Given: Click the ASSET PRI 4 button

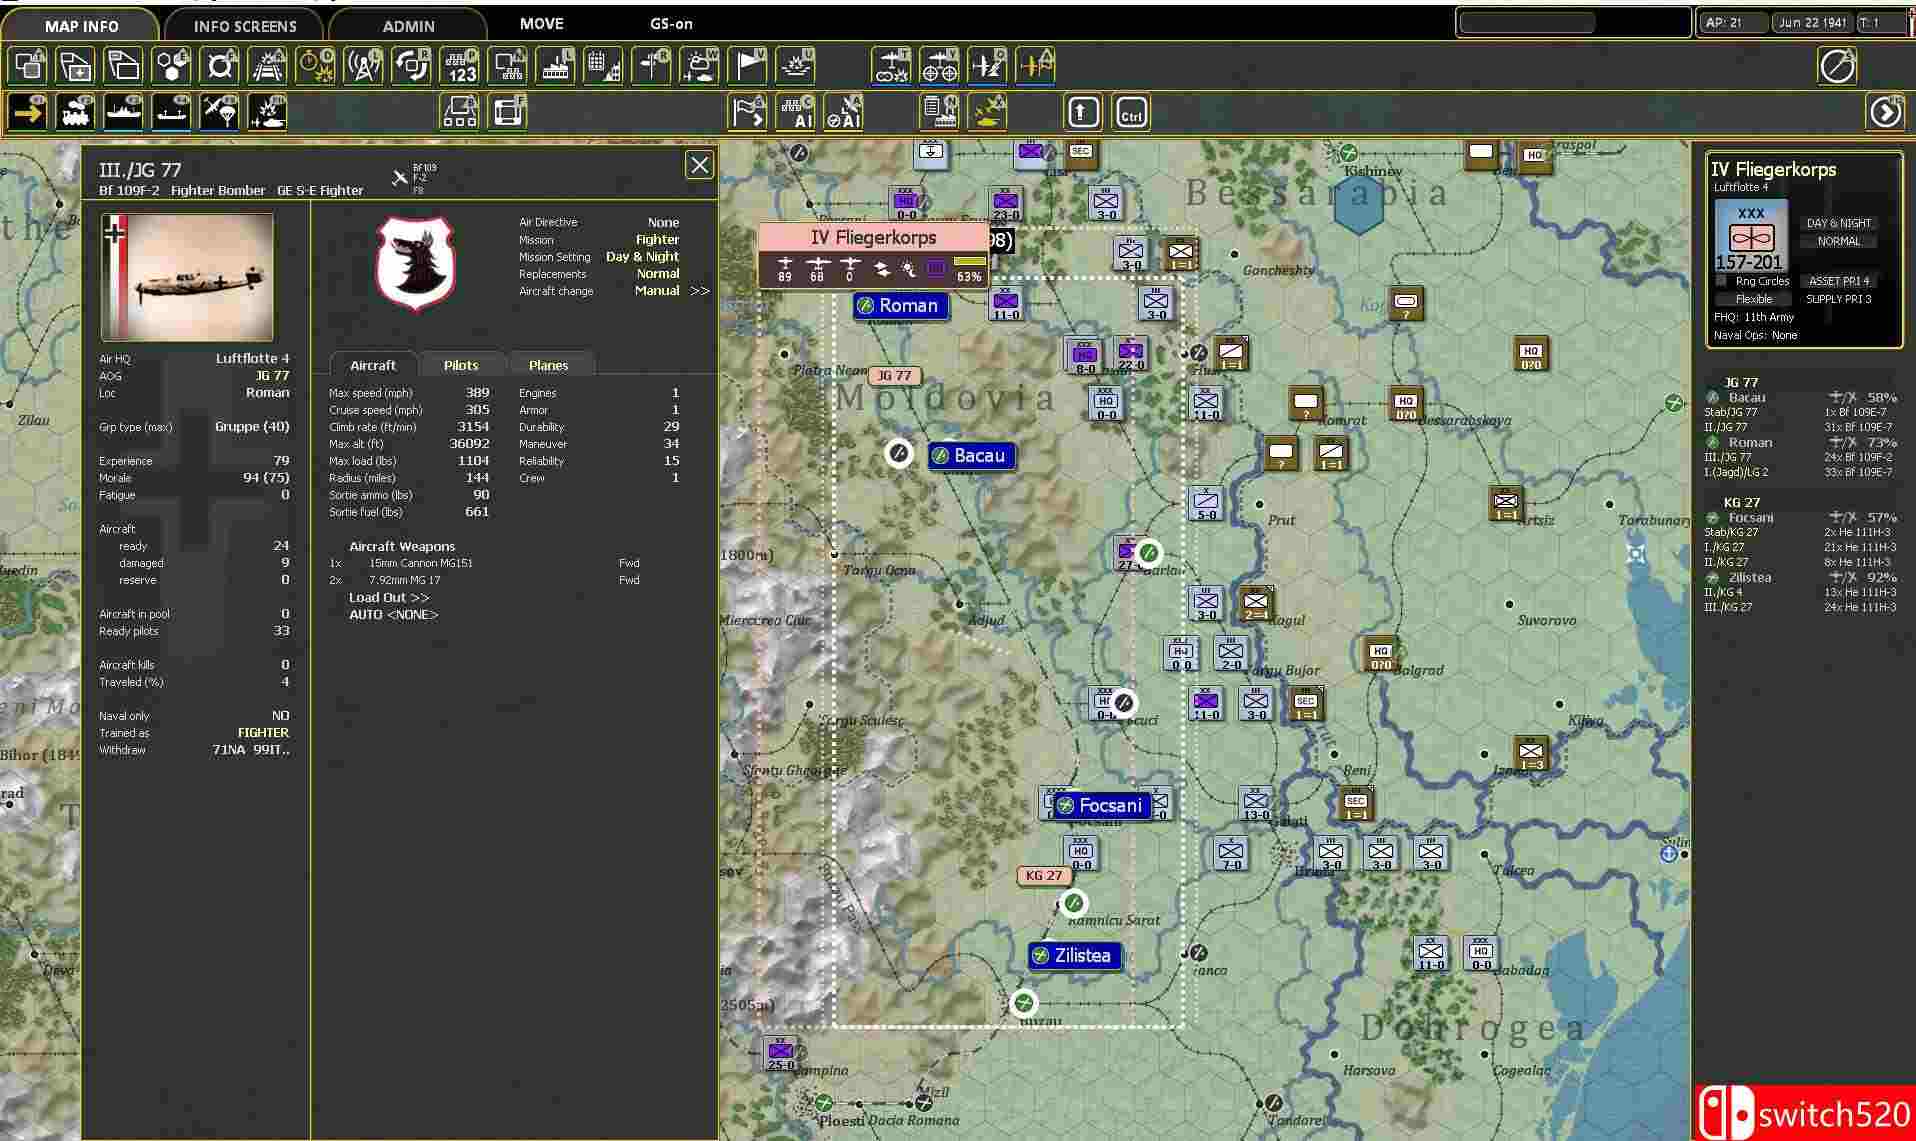Looking at the screenshot, I should (1838, 282).
